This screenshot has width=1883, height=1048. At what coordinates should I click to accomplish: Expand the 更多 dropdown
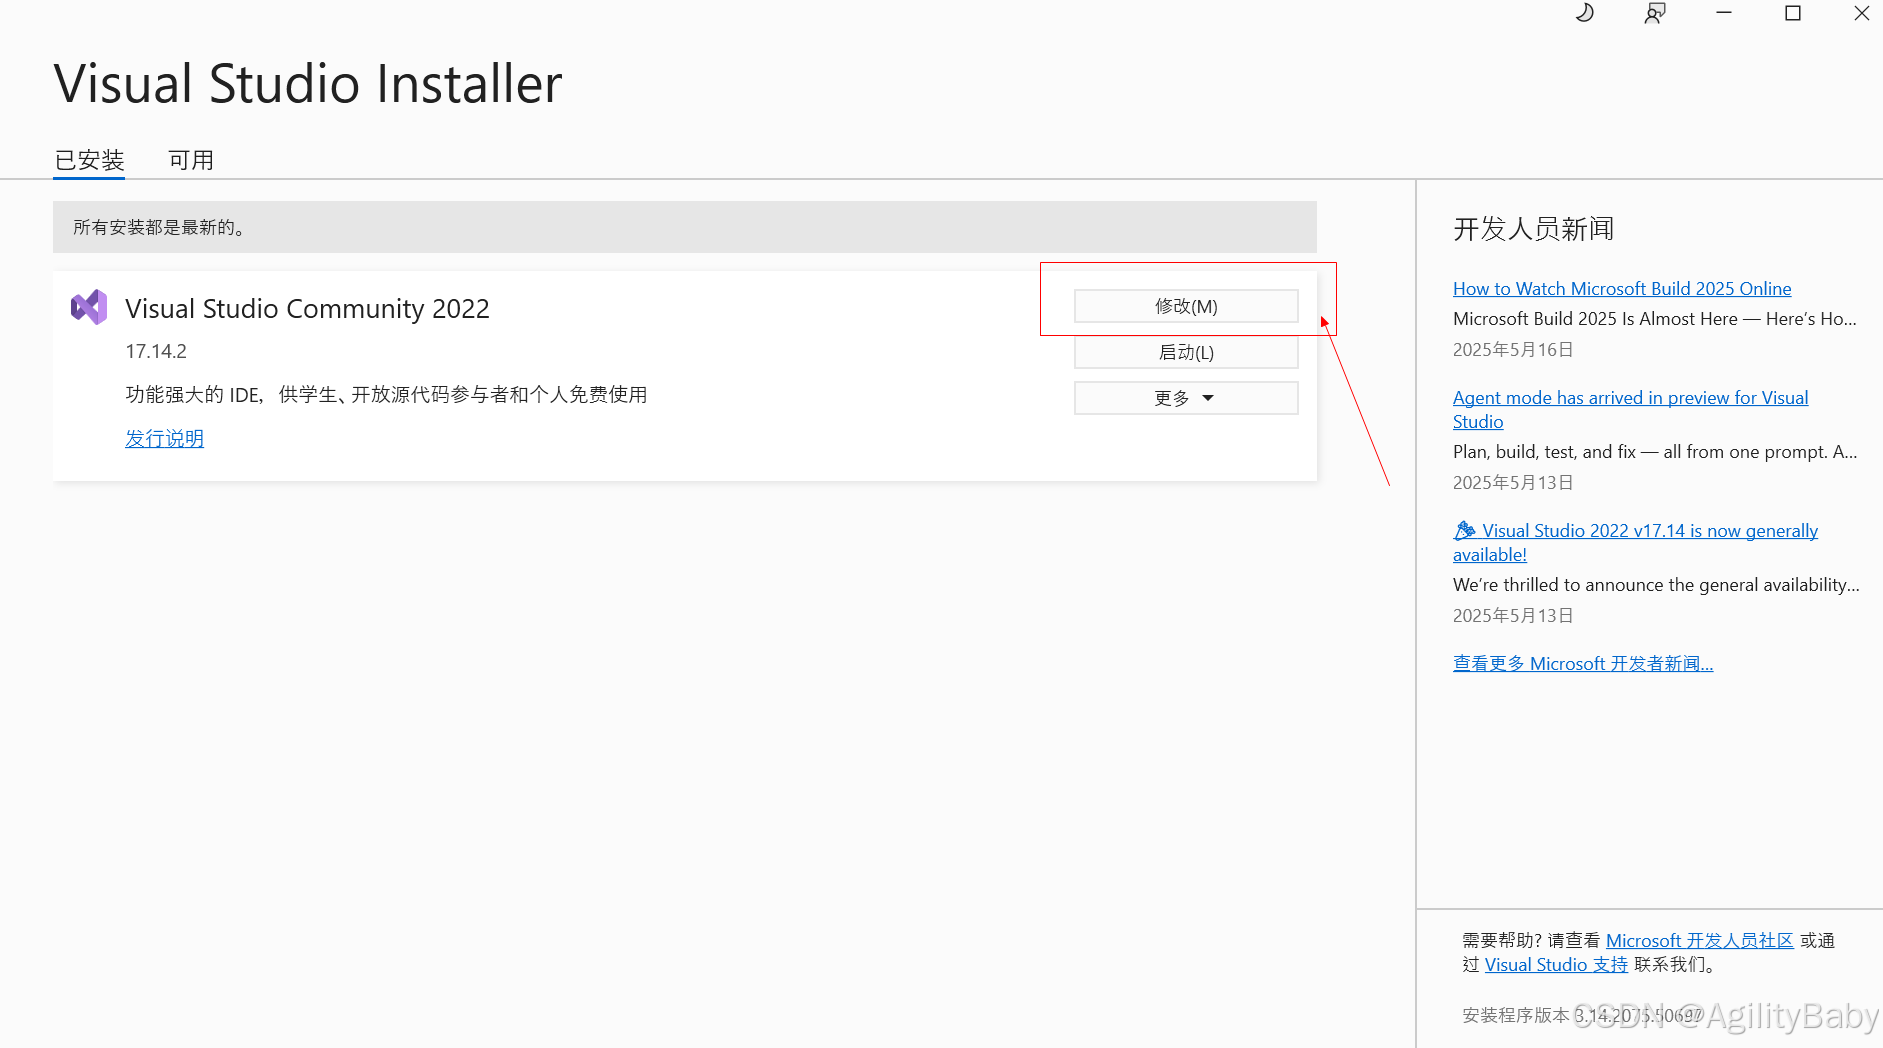coord(1186,398)
